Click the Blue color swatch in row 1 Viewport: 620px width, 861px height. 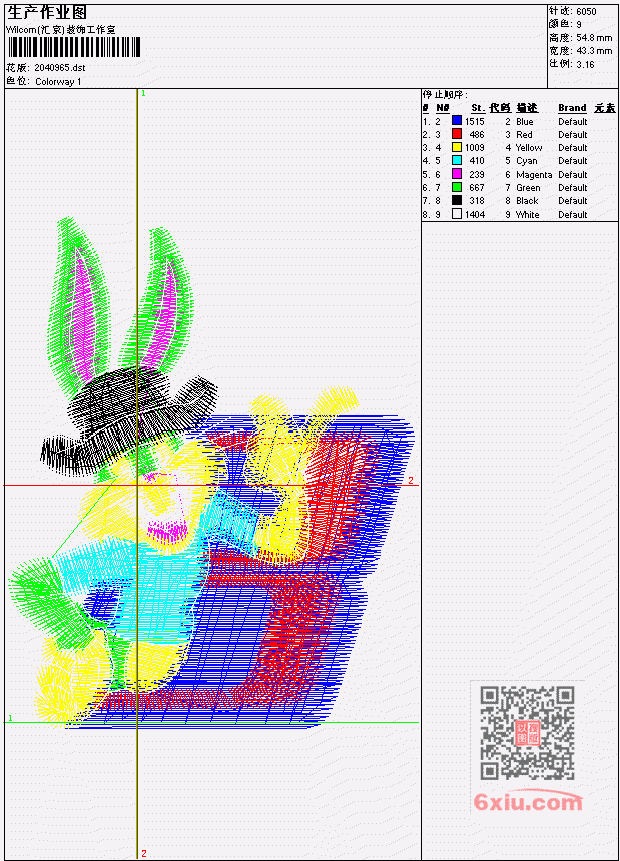[x=456, y=120]
